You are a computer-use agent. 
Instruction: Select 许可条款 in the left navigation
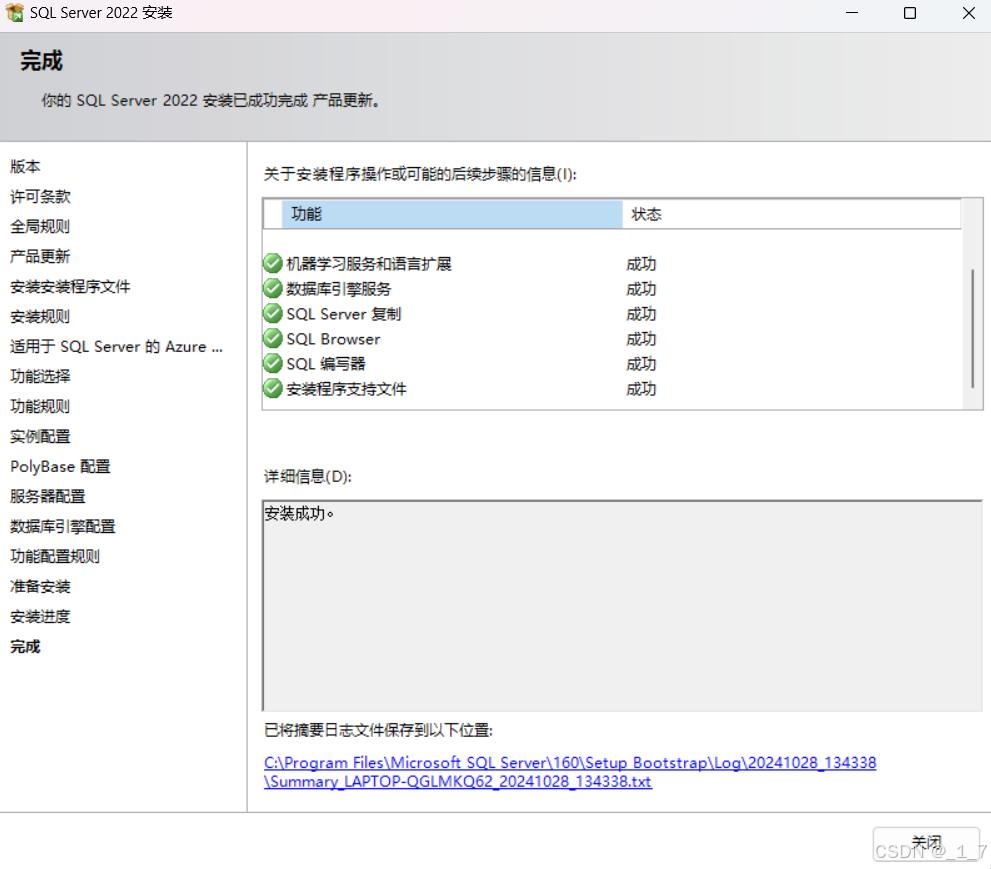click(40, 196)
